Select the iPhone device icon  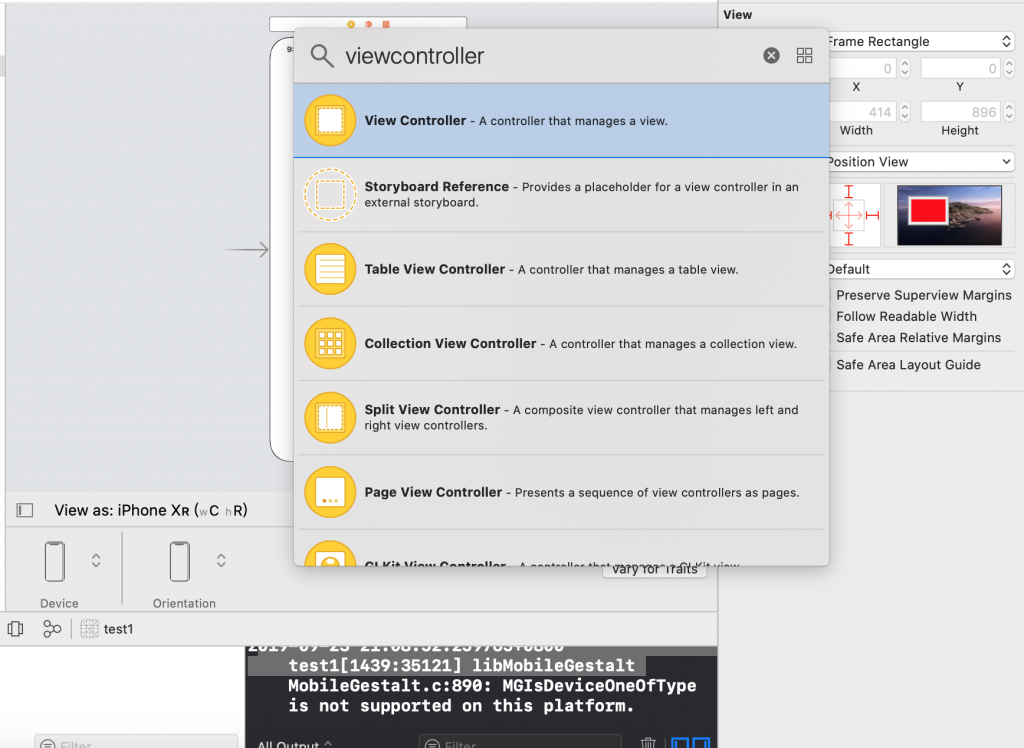tap(55, 561)
